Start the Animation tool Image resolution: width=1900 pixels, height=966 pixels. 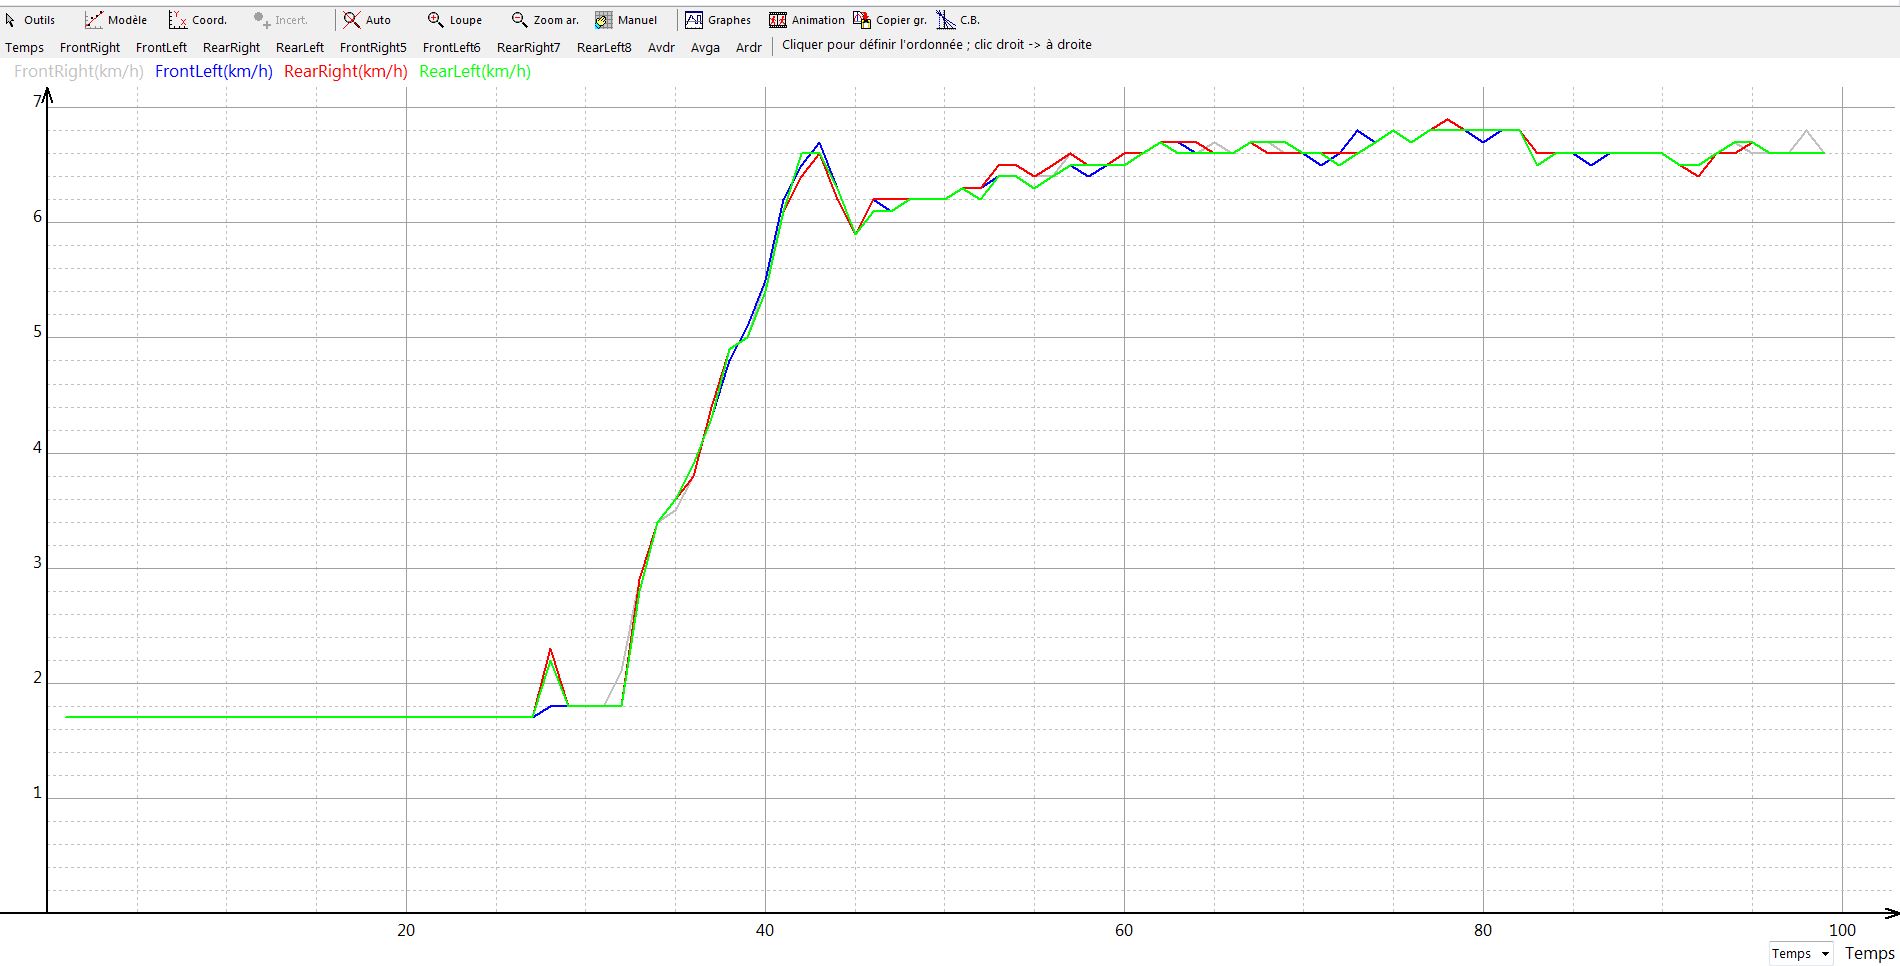[807, 20]
